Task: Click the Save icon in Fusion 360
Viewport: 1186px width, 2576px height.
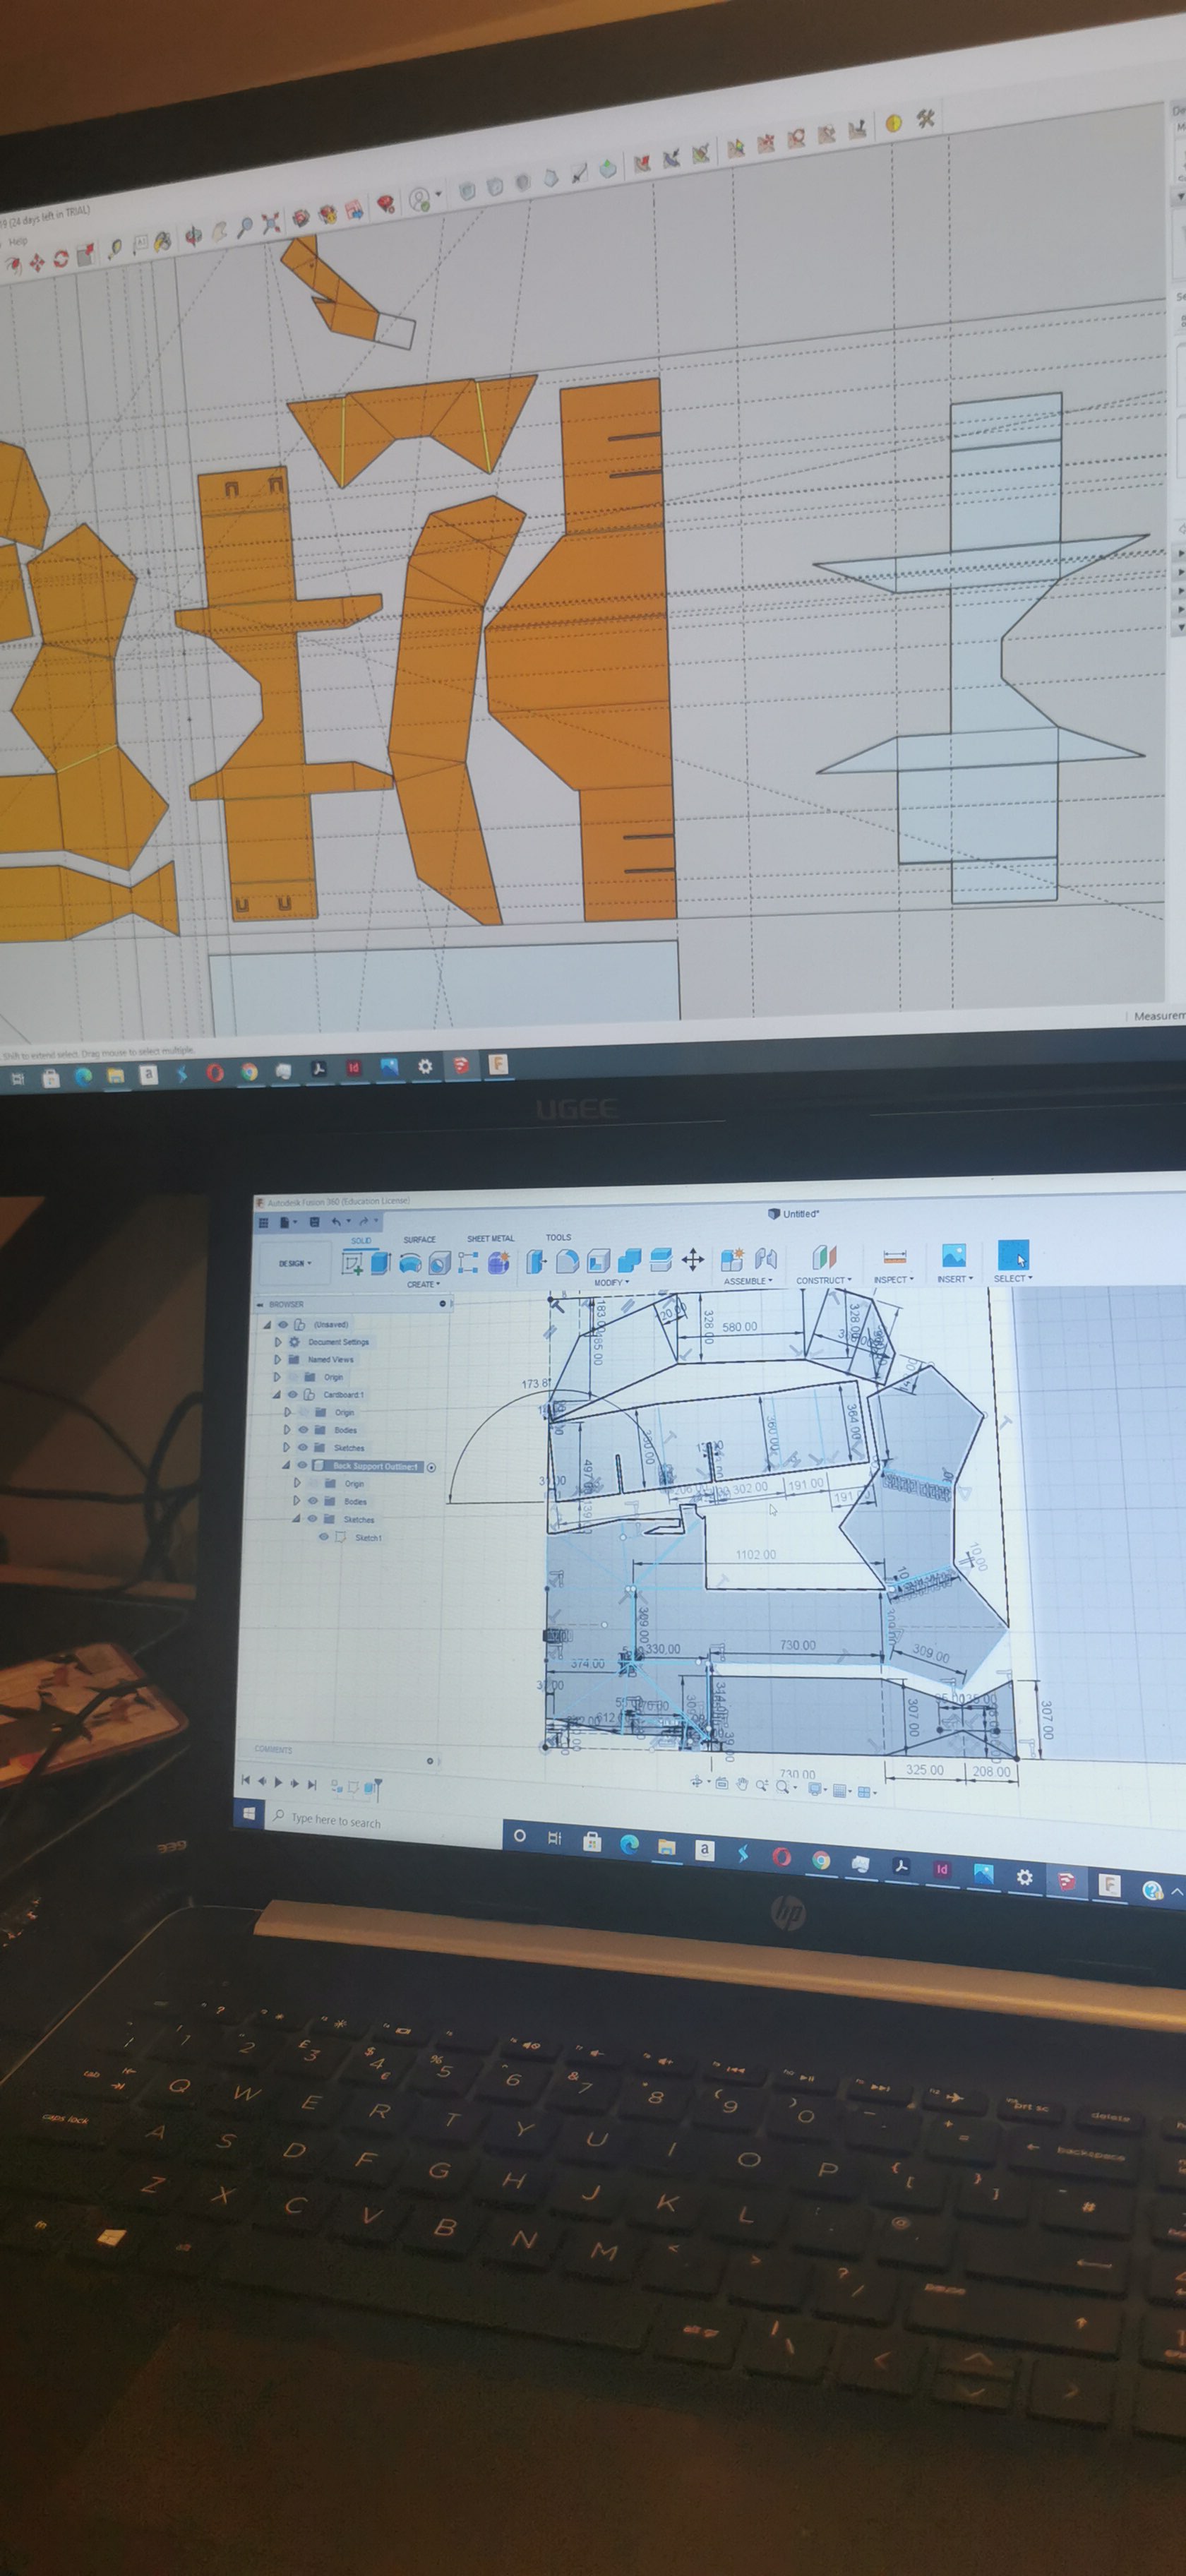Action: (315, 1222)
